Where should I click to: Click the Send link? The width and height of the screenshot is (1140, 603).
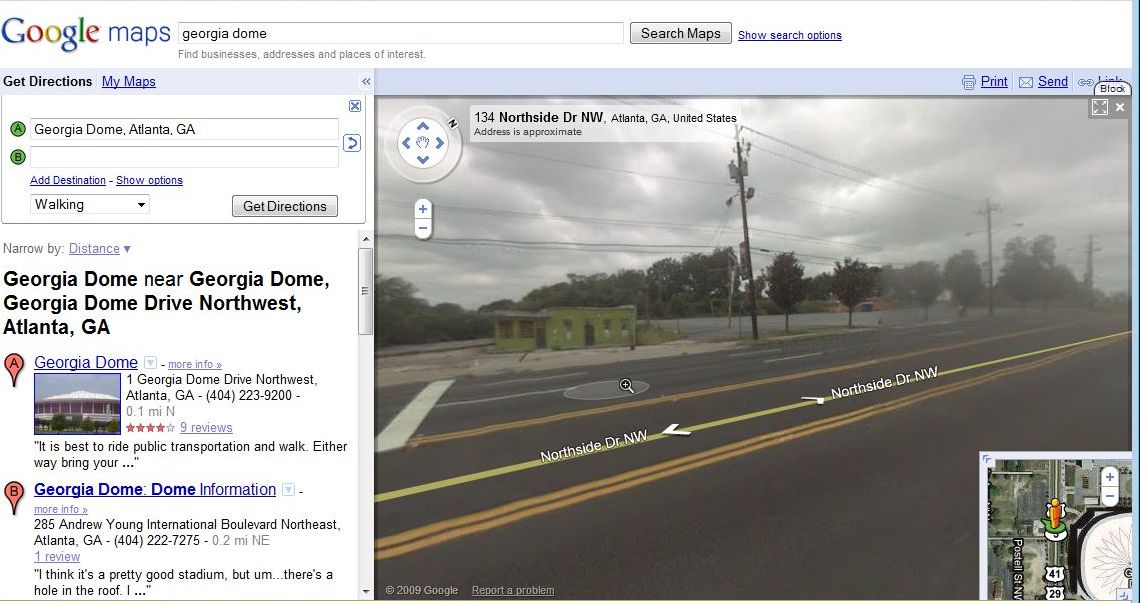click(x=1053, y=81)
